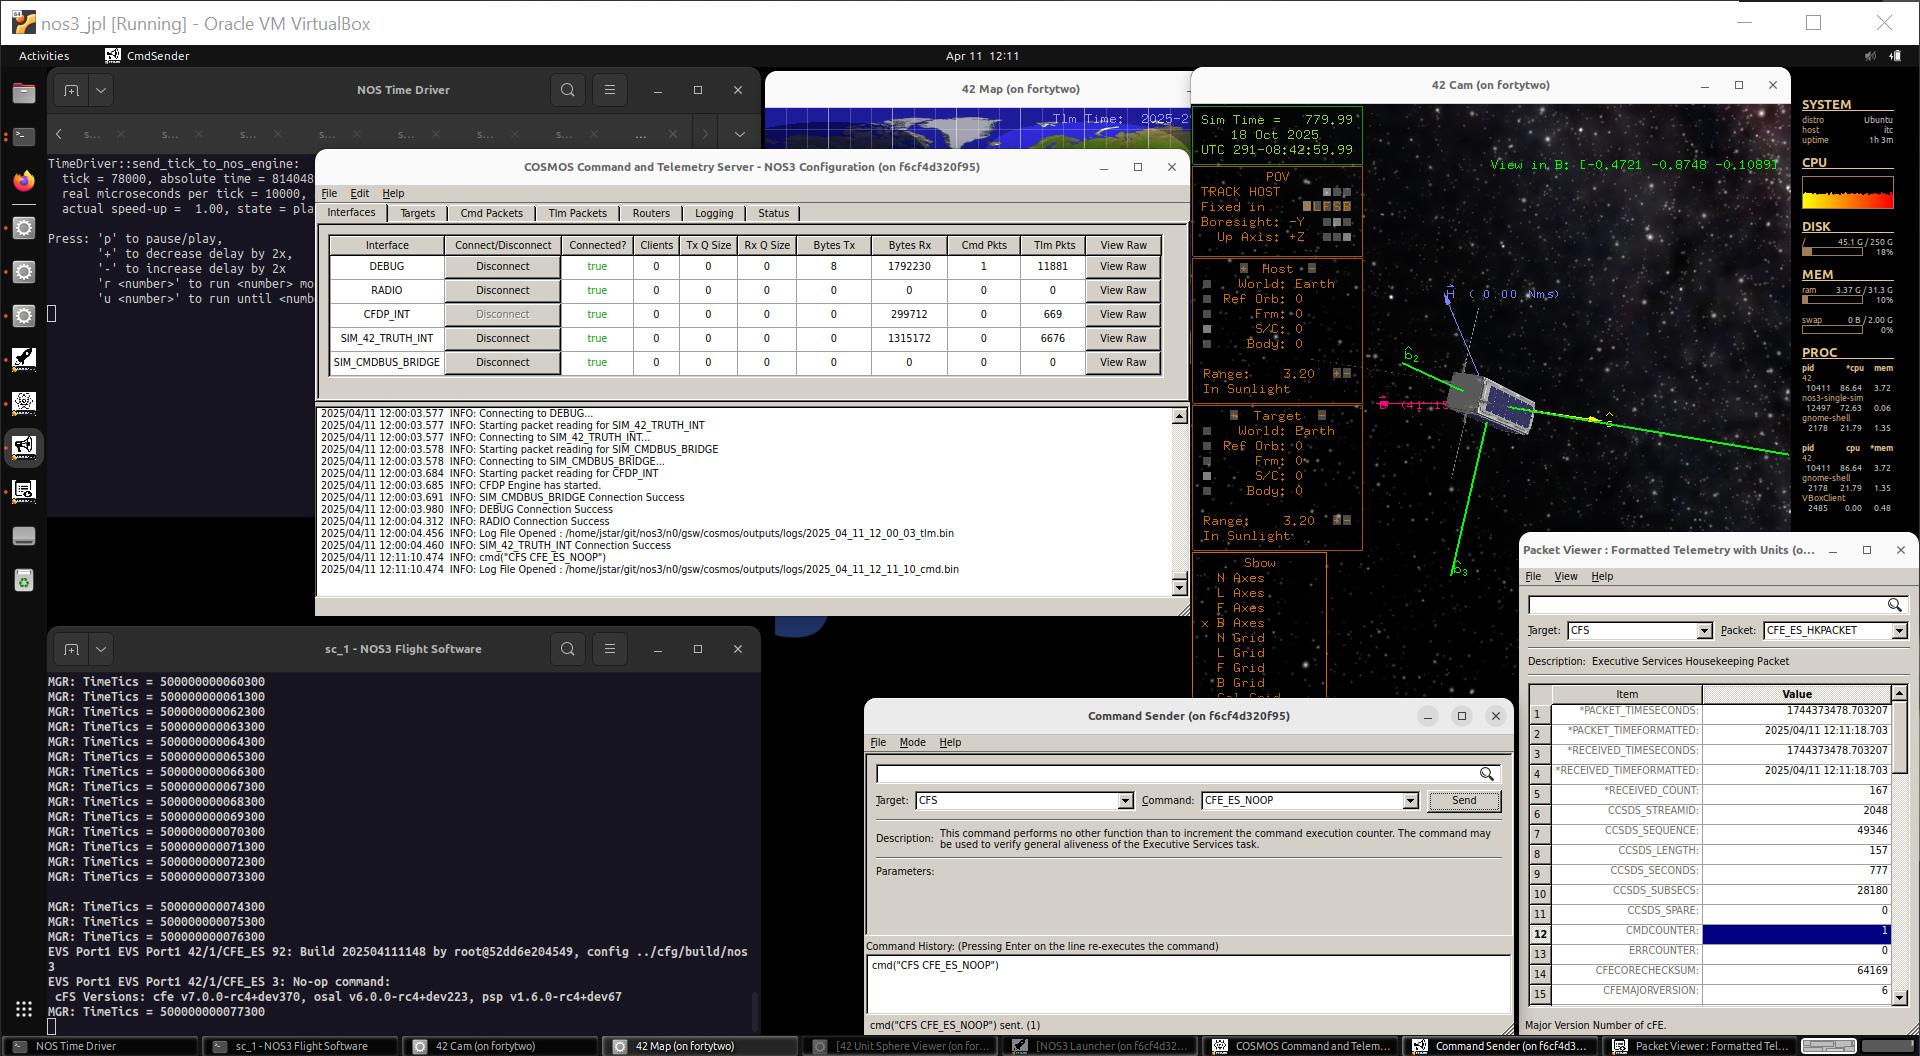Toggle Host S/C box in 42 Cam
This screenshot has width=1920, height=1056.
click(1208, 329)
